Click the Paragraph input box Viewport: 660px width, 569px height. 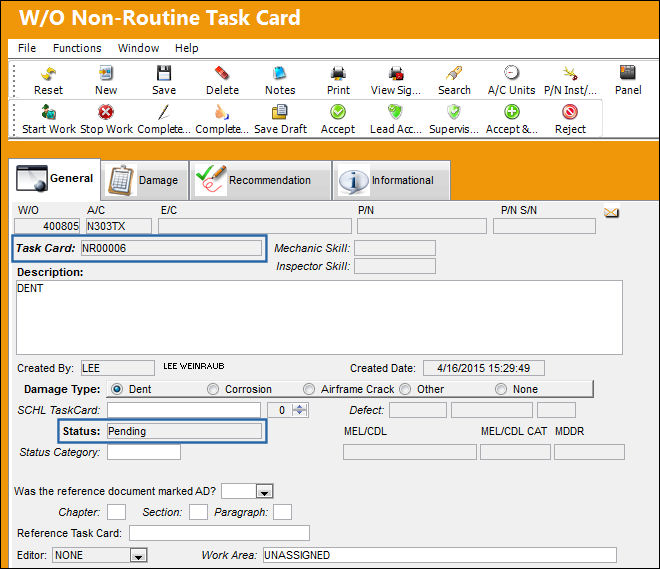(282, 512)
